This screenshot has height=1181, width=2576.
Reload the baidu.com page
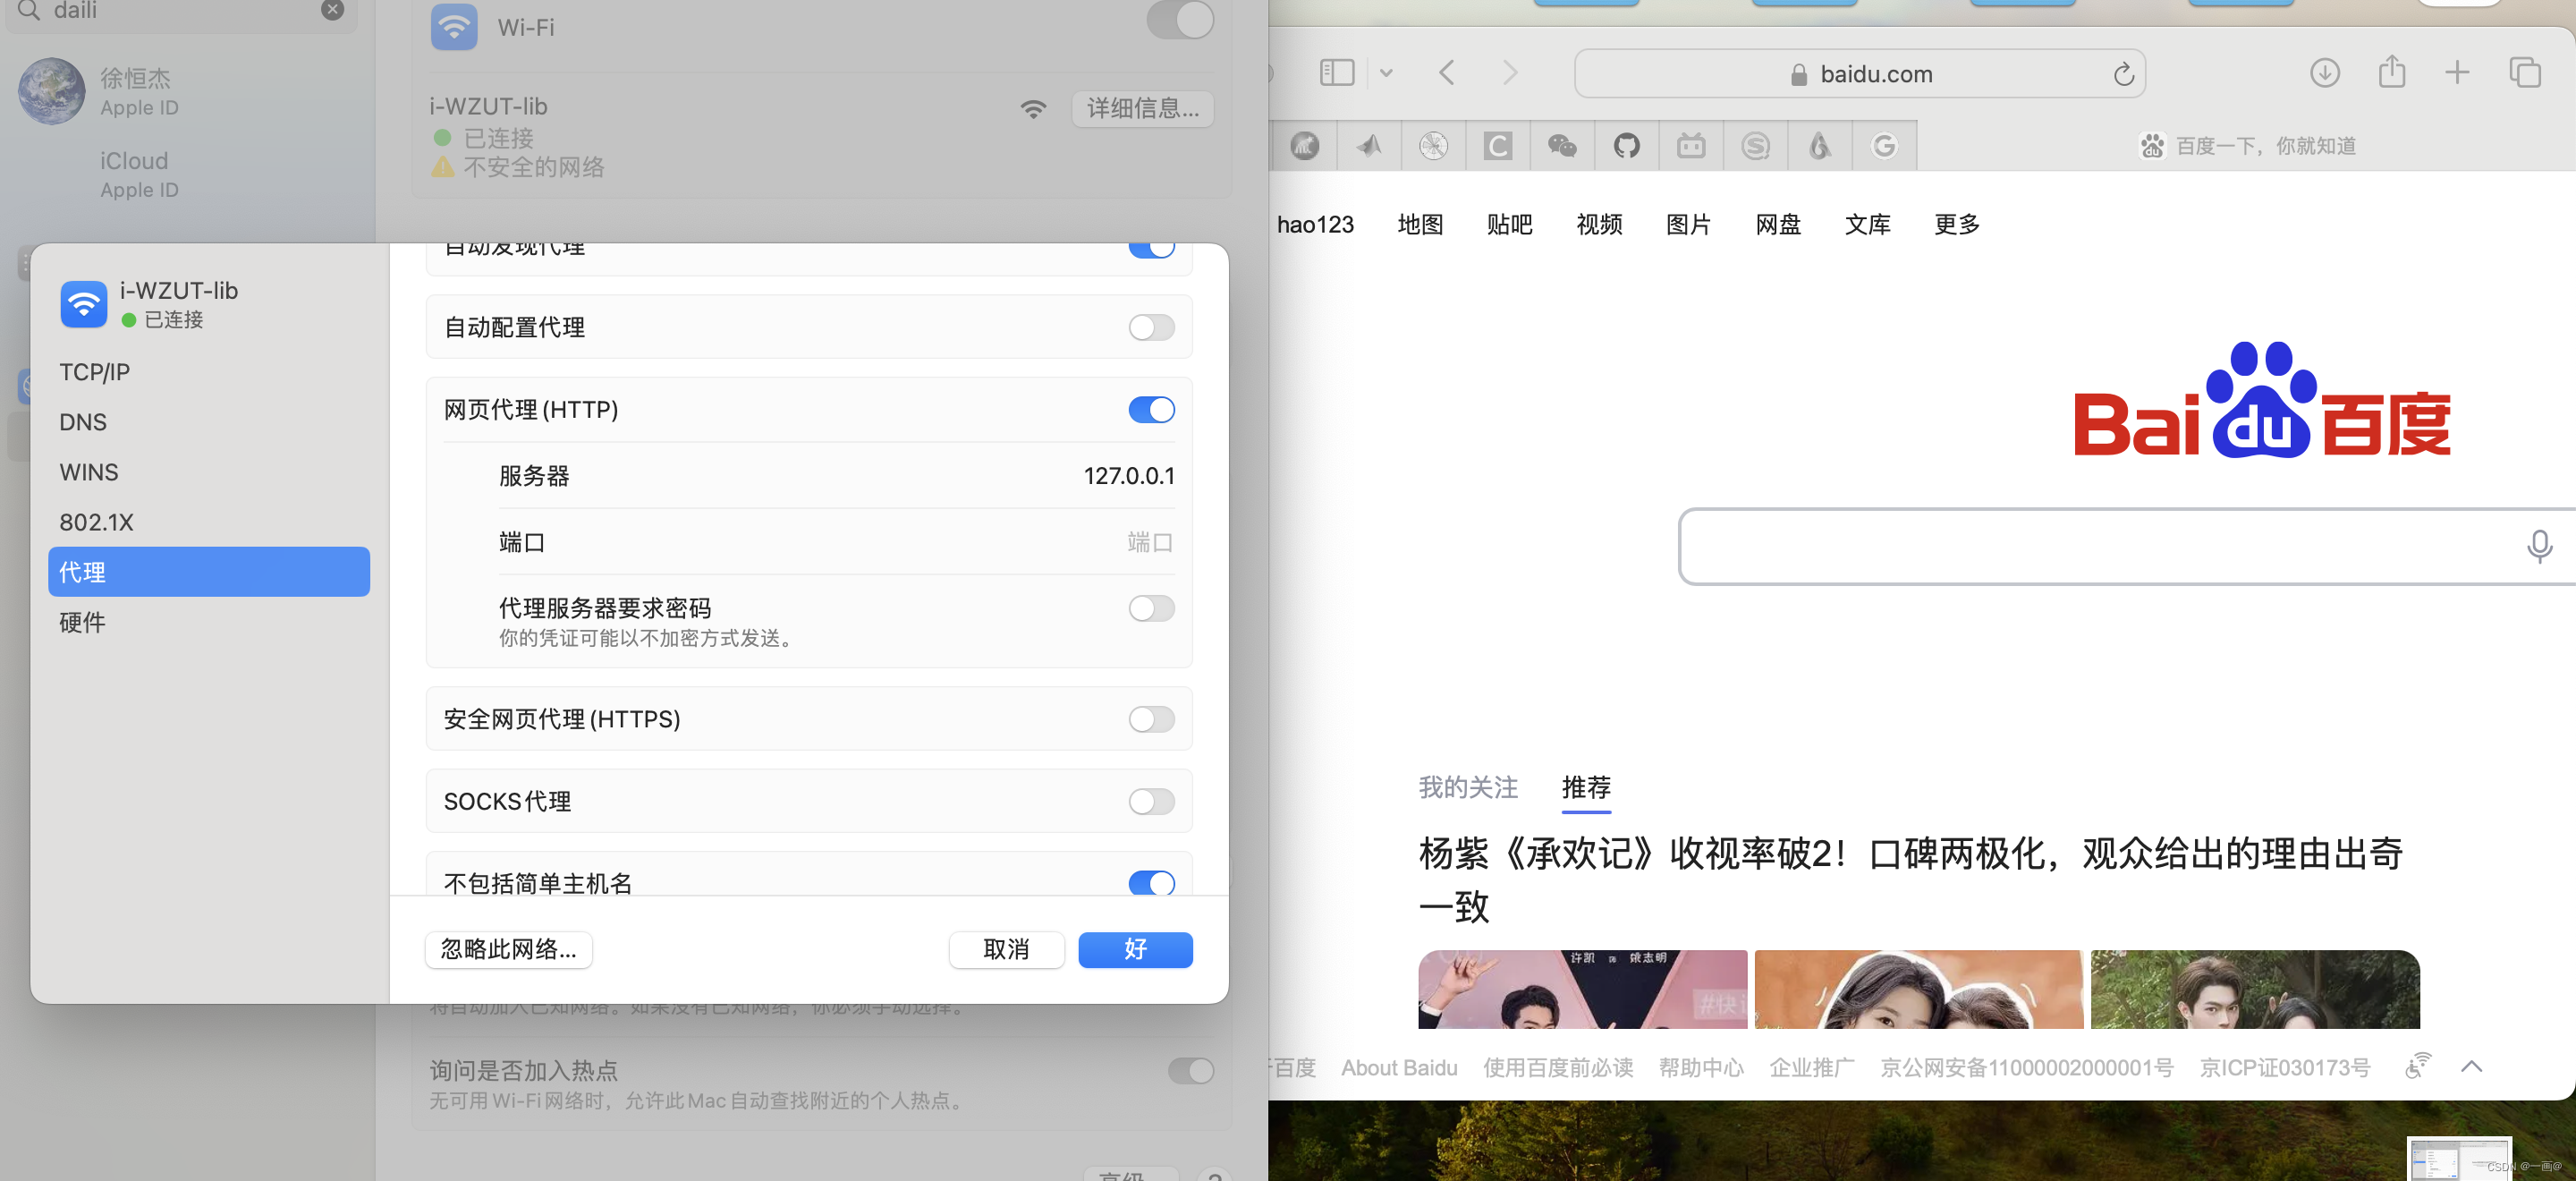tap(2123, 74)
